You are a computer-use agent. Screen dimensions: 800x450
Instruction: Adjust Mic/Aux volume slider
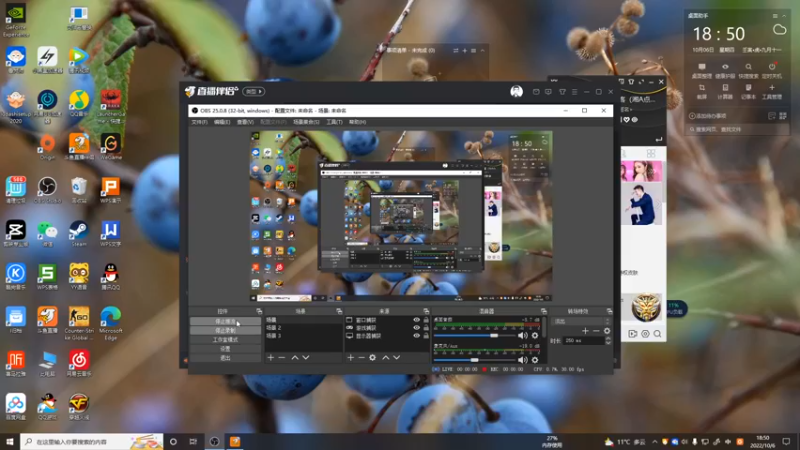tap(474, 360)
